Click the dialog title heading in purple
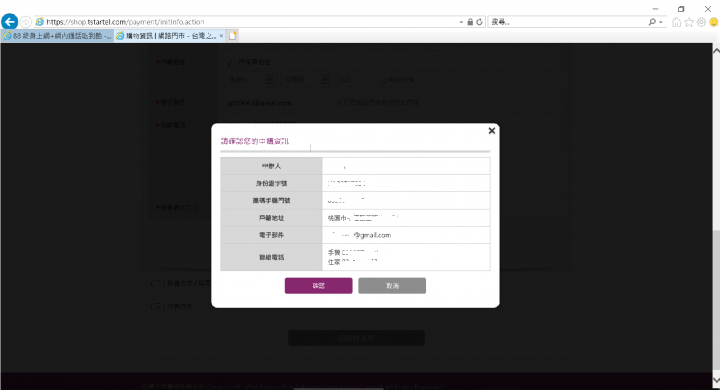Viewport: 720px width, 390px height. point(255,141)
